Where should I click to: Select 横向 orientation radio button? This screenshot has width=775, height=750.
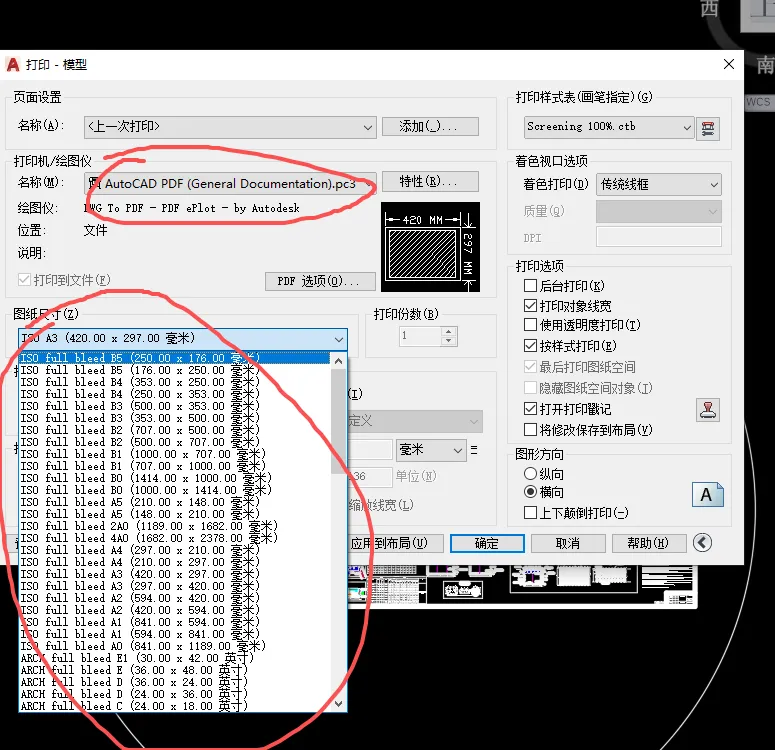click(530, 492)
